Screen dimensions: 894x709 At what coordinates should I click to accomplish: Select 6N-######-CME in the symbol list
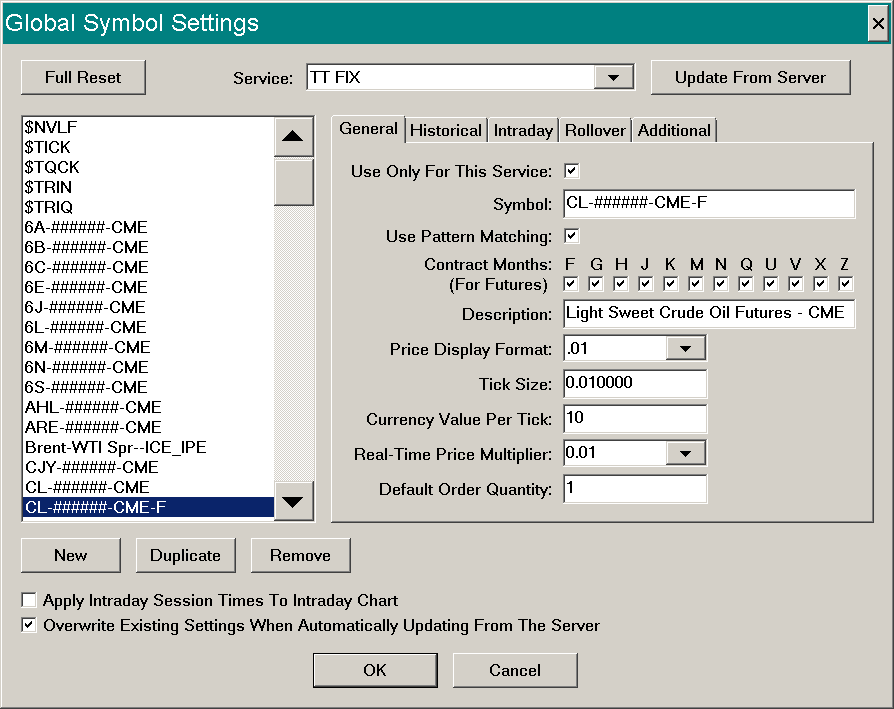148,367
